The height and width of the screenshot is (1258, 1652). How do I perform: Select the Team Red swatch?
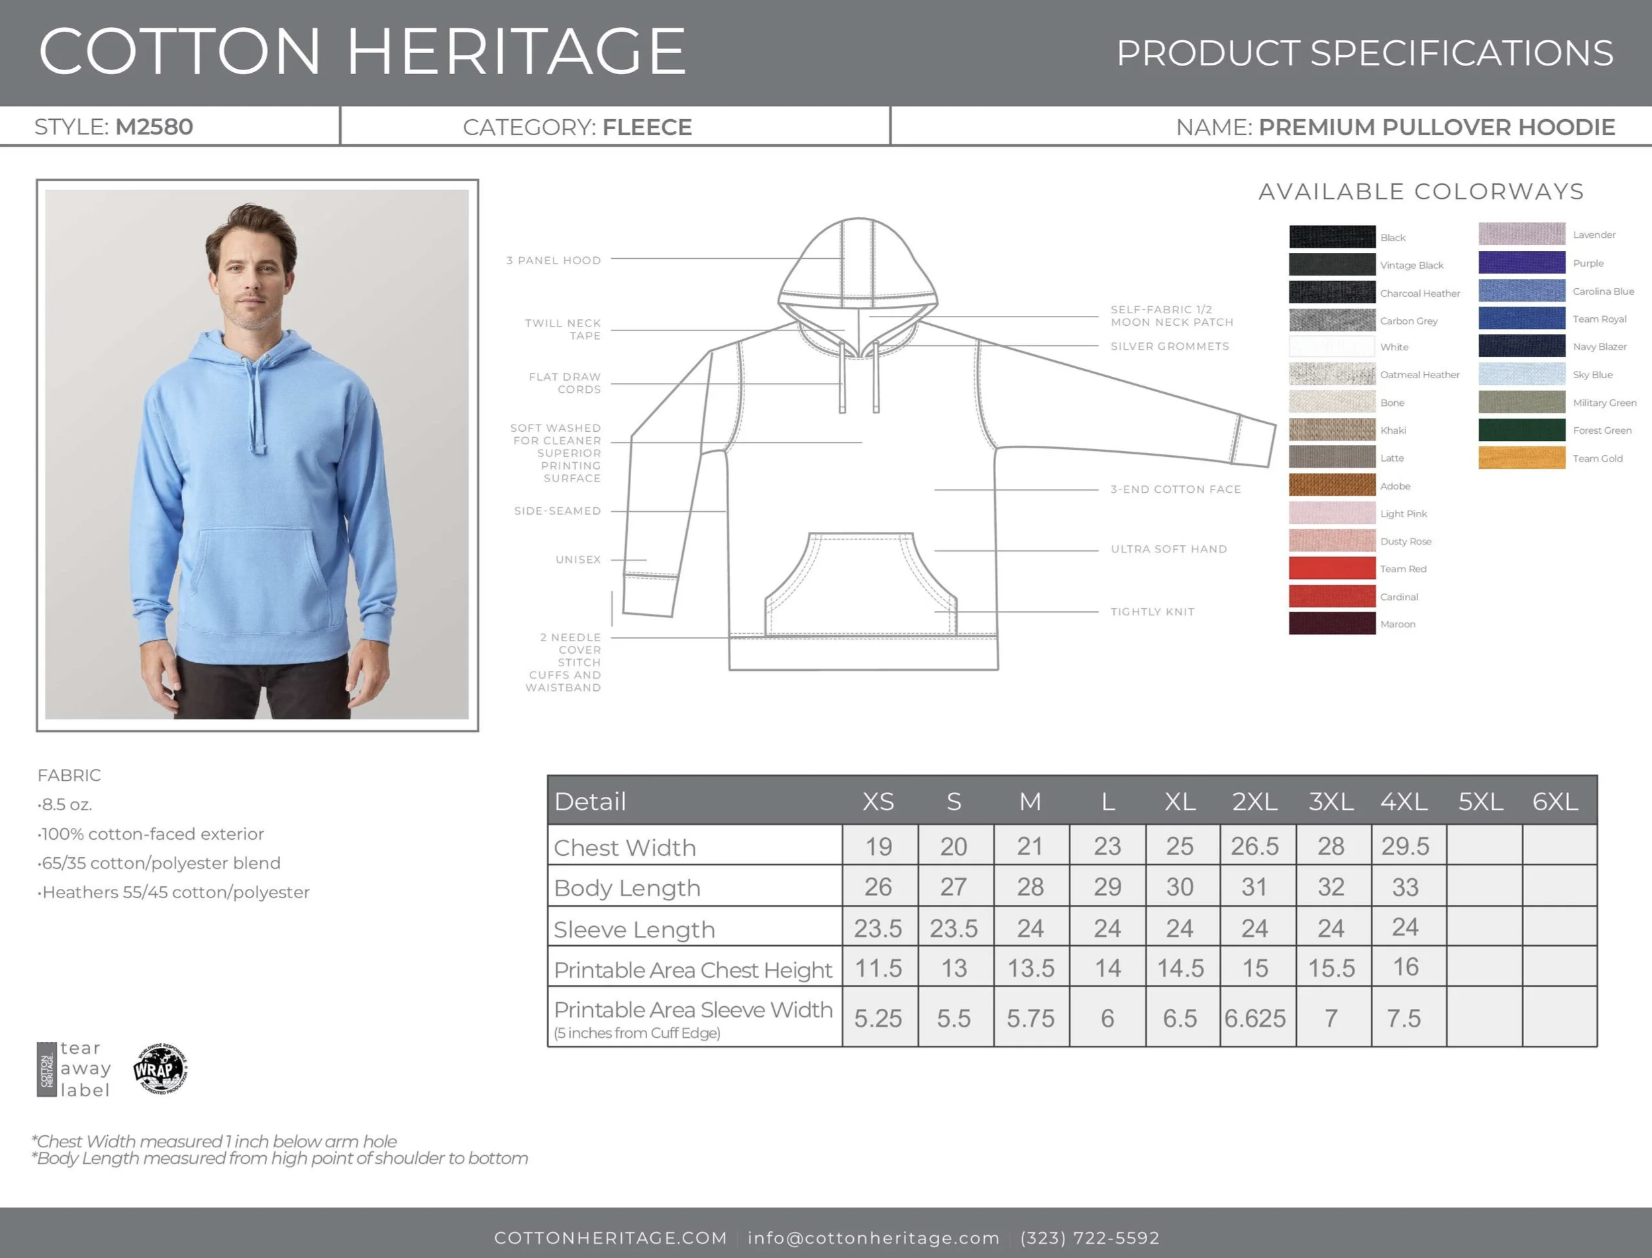tap(1332, 569)
